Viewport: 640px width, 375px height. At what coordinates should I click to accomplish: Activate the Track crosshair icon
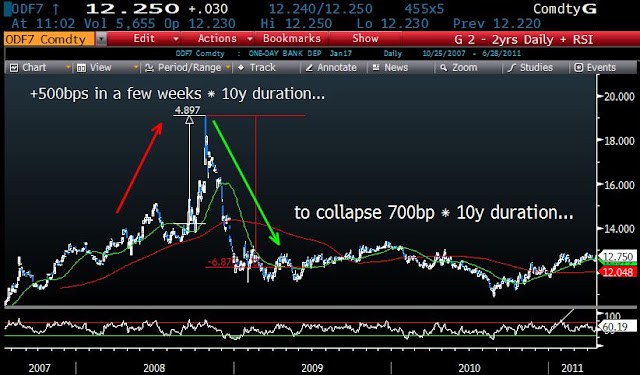[241, 67]
